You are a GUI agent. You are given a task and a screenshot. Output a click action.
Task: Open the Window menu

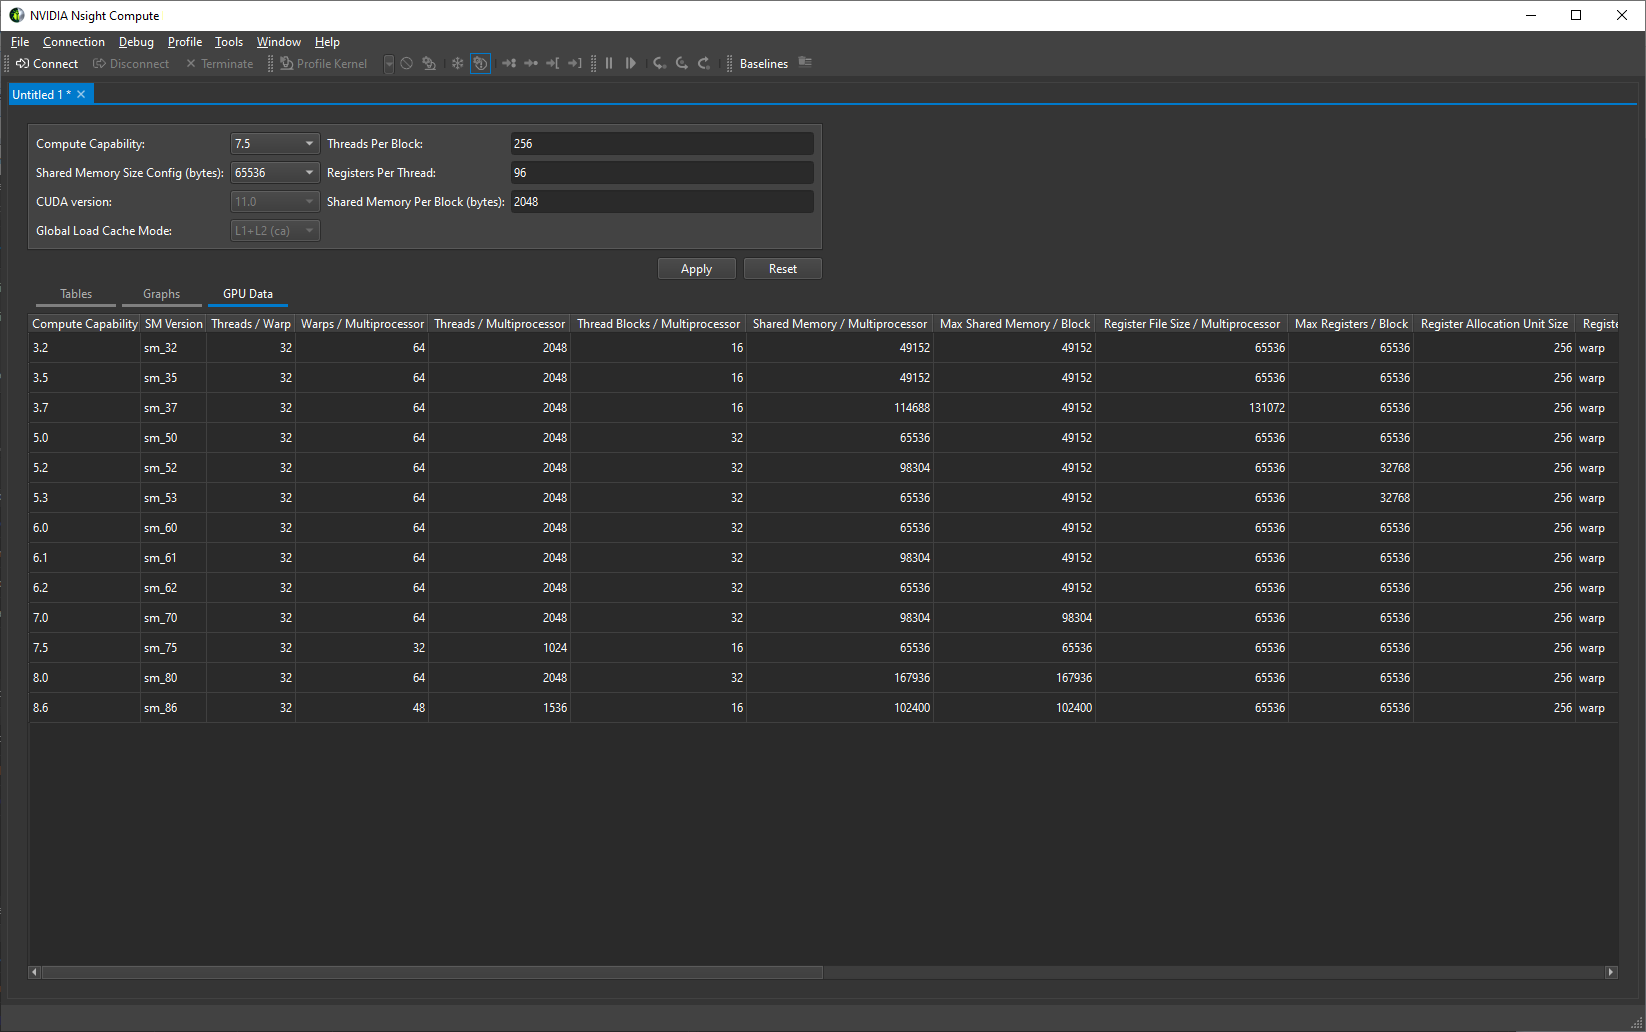(279, 42)
